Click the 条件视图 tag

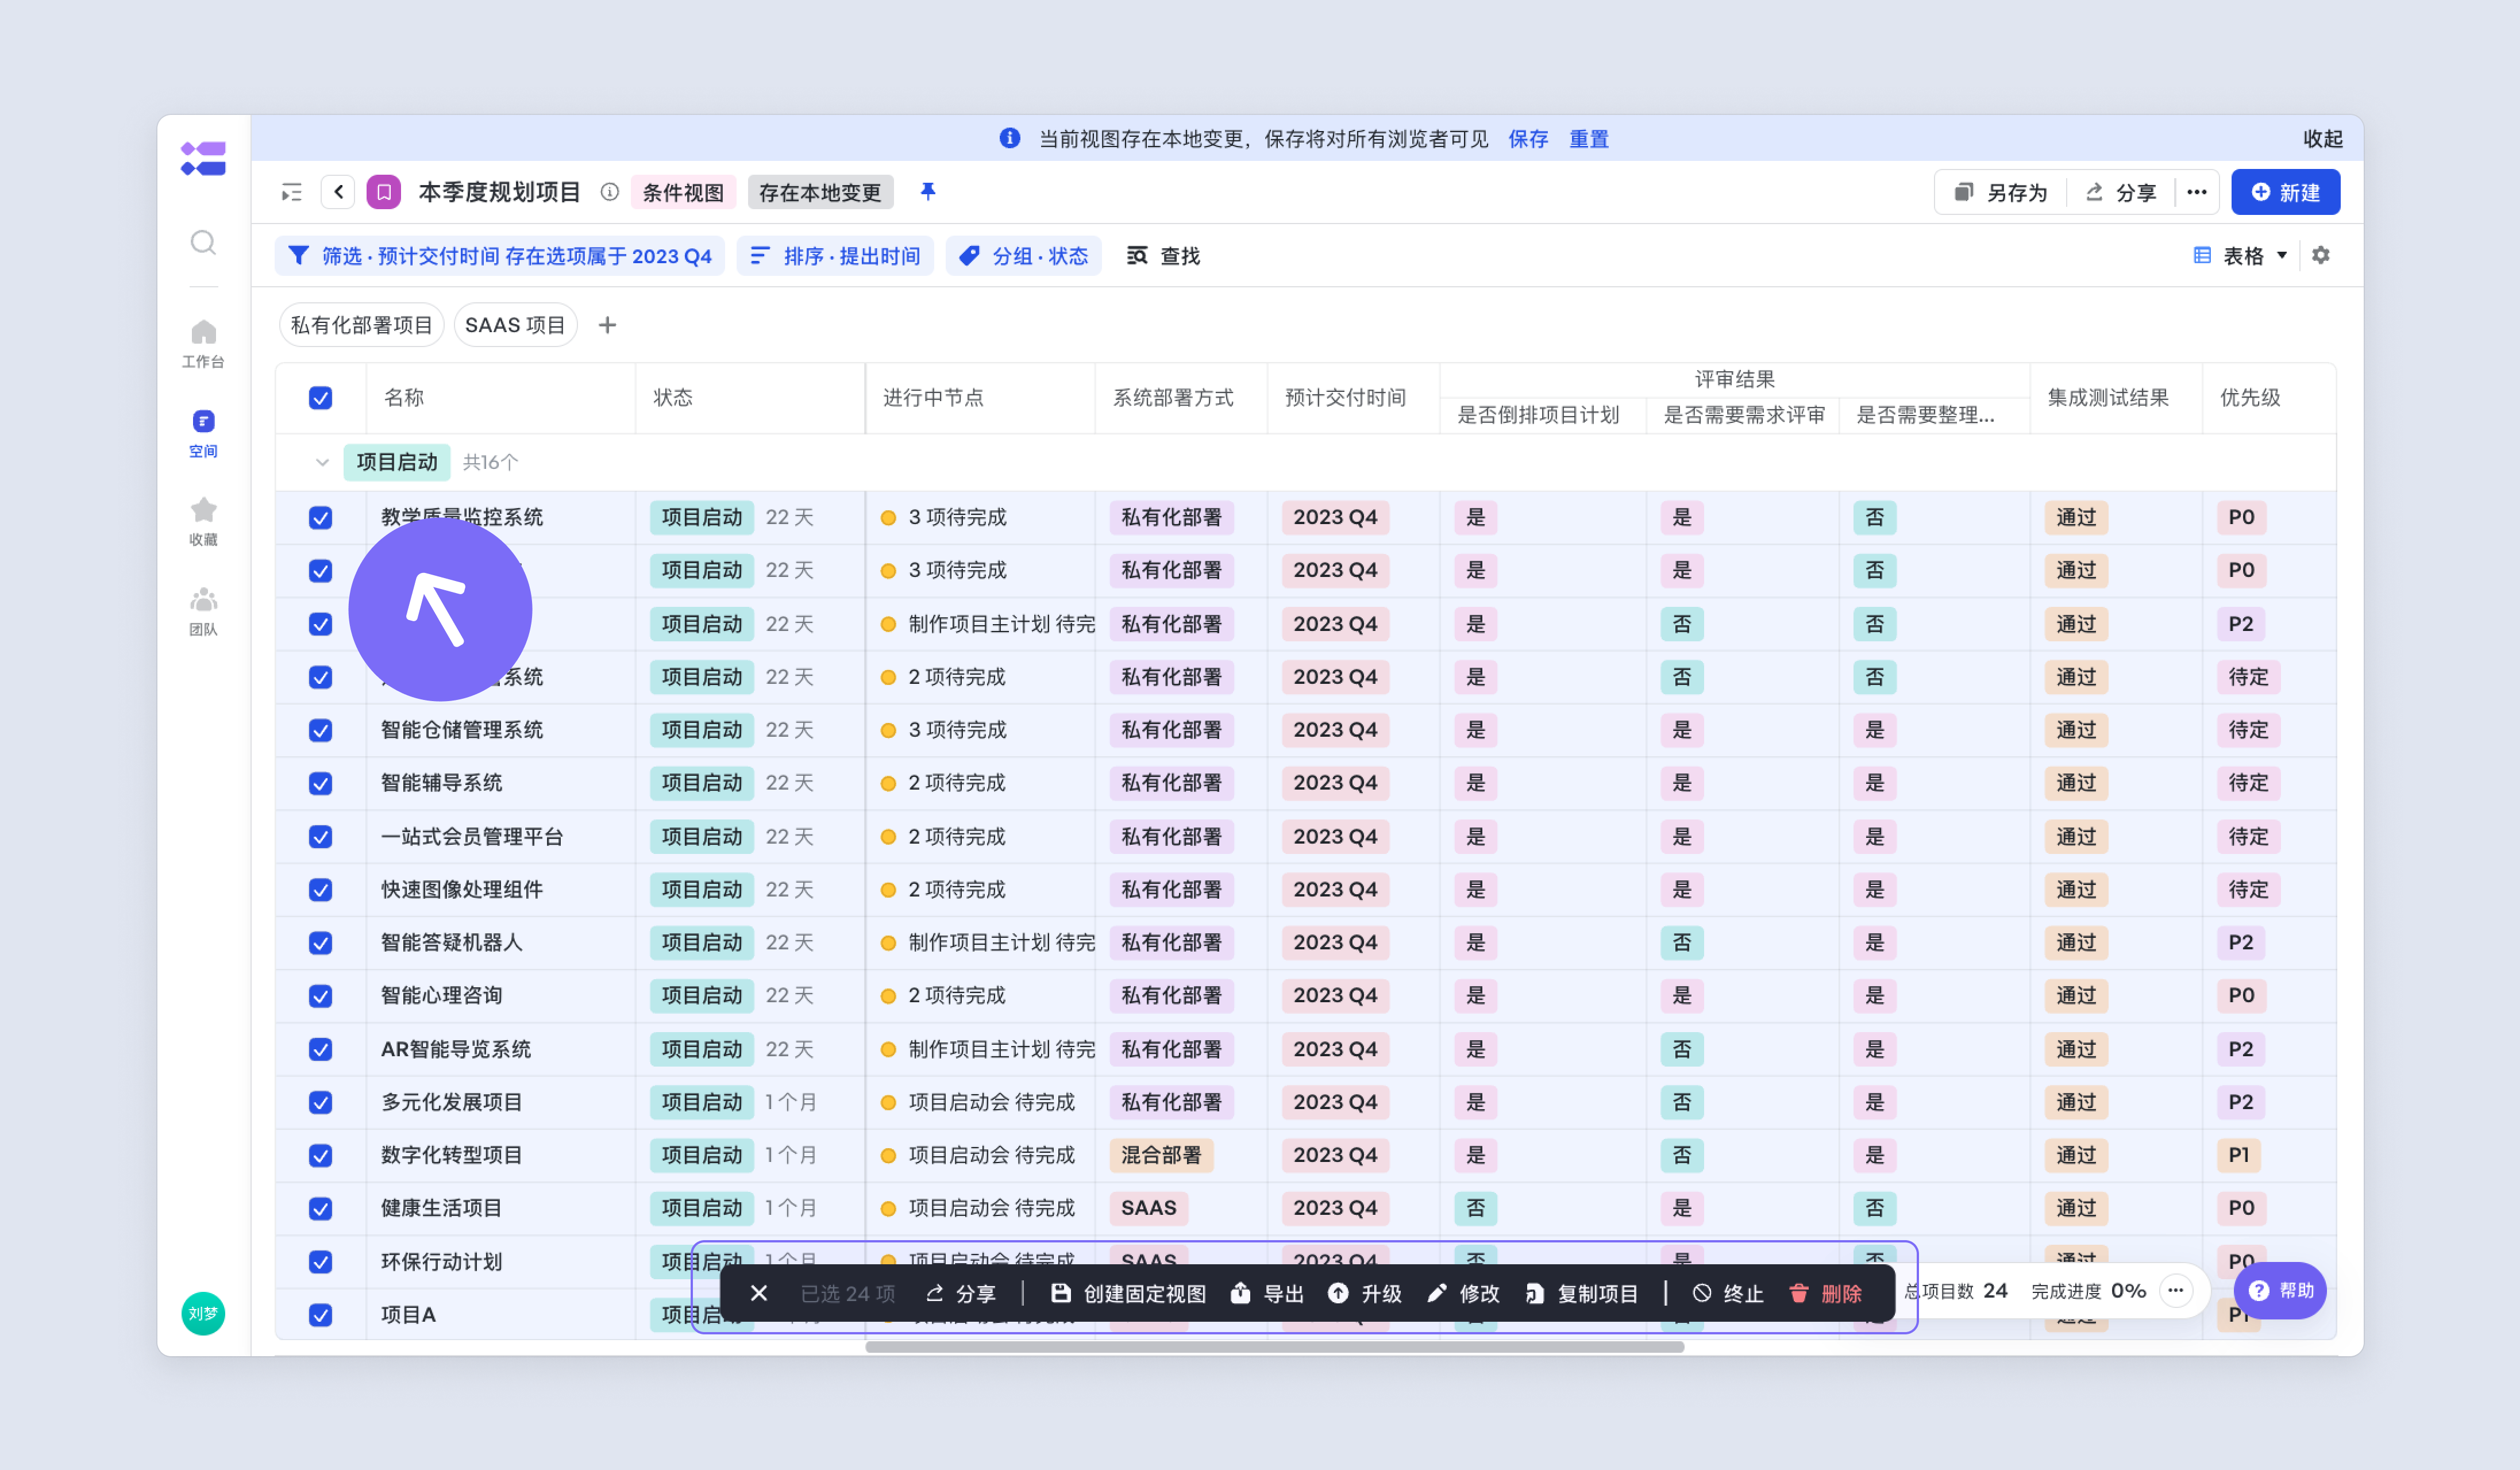click(683, 192)
